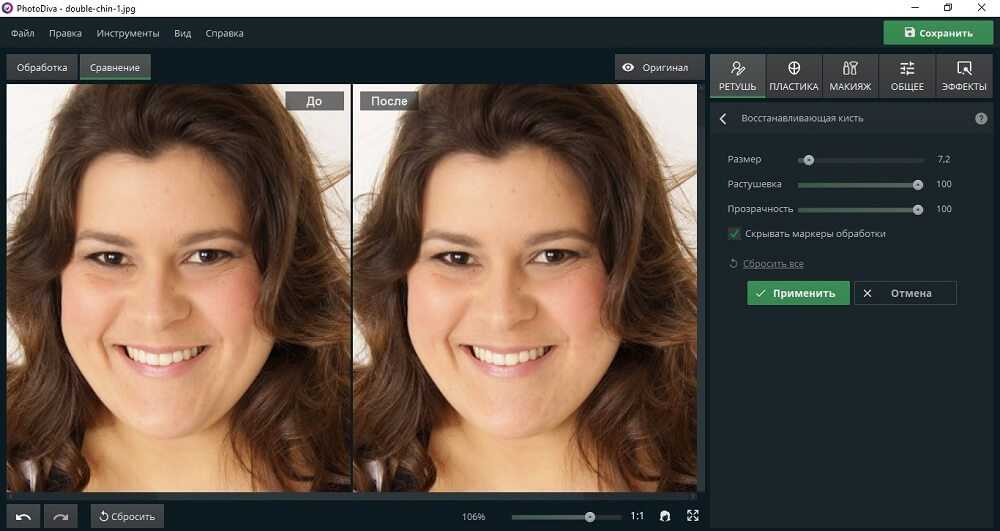Select the Общее general settings tab

[x=907, y=76]
